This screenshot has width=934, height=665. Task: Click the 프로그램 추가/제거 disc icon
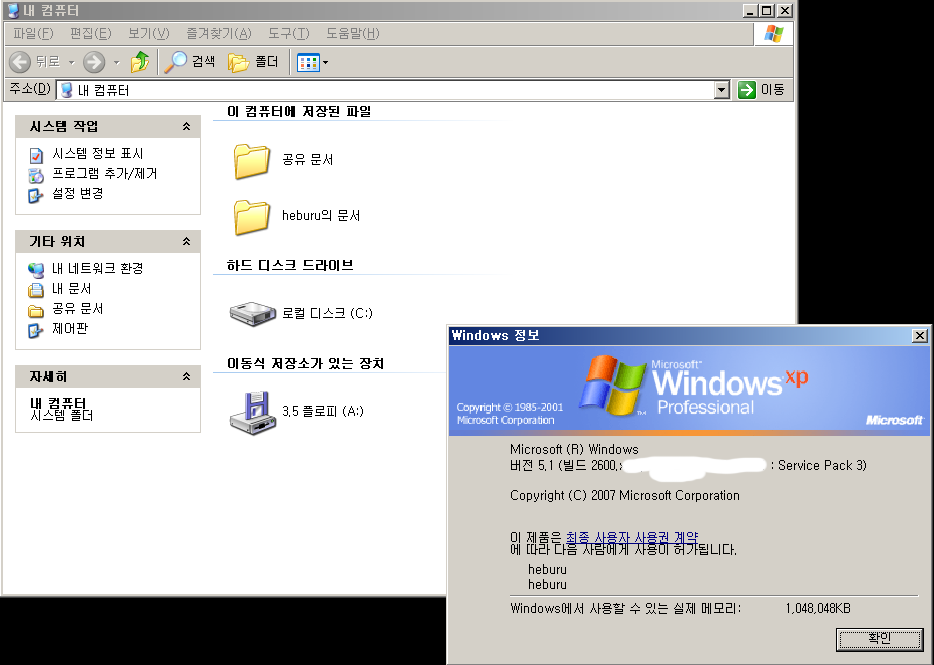pos(36,175)
